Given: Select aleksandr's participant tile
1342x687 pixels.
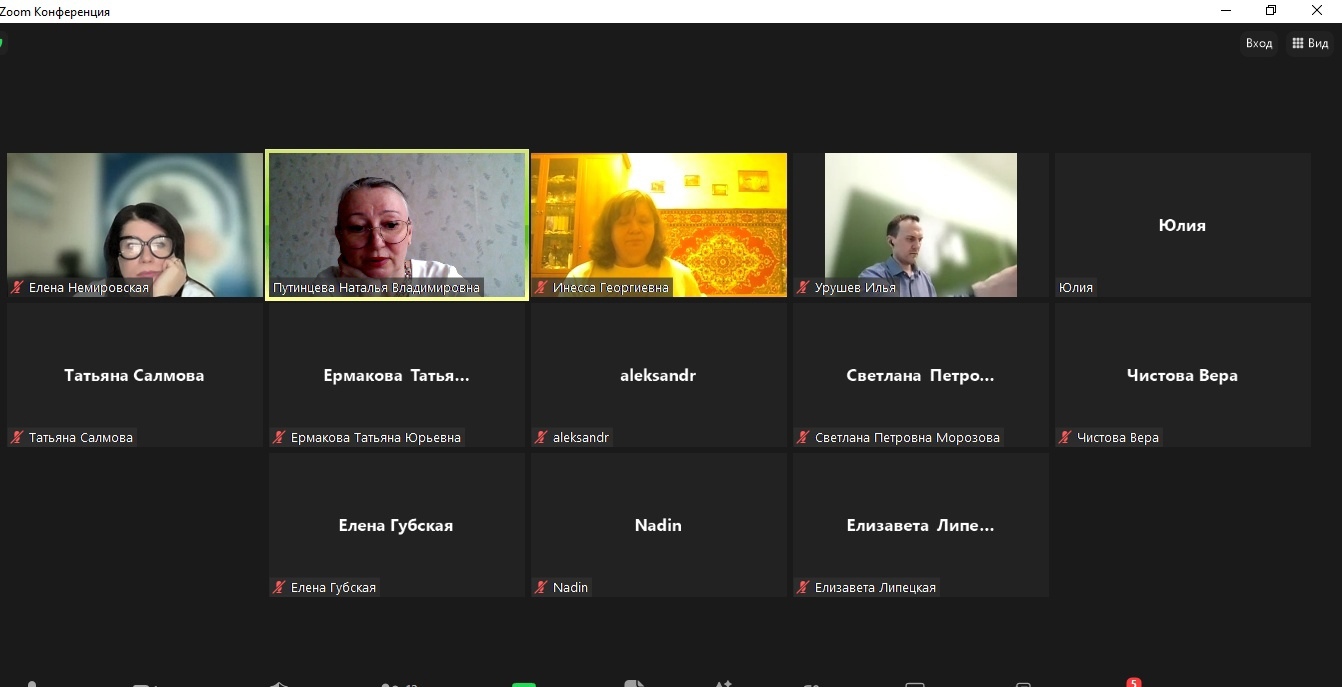Looking at the screenshot, I should tap(659, 375).
